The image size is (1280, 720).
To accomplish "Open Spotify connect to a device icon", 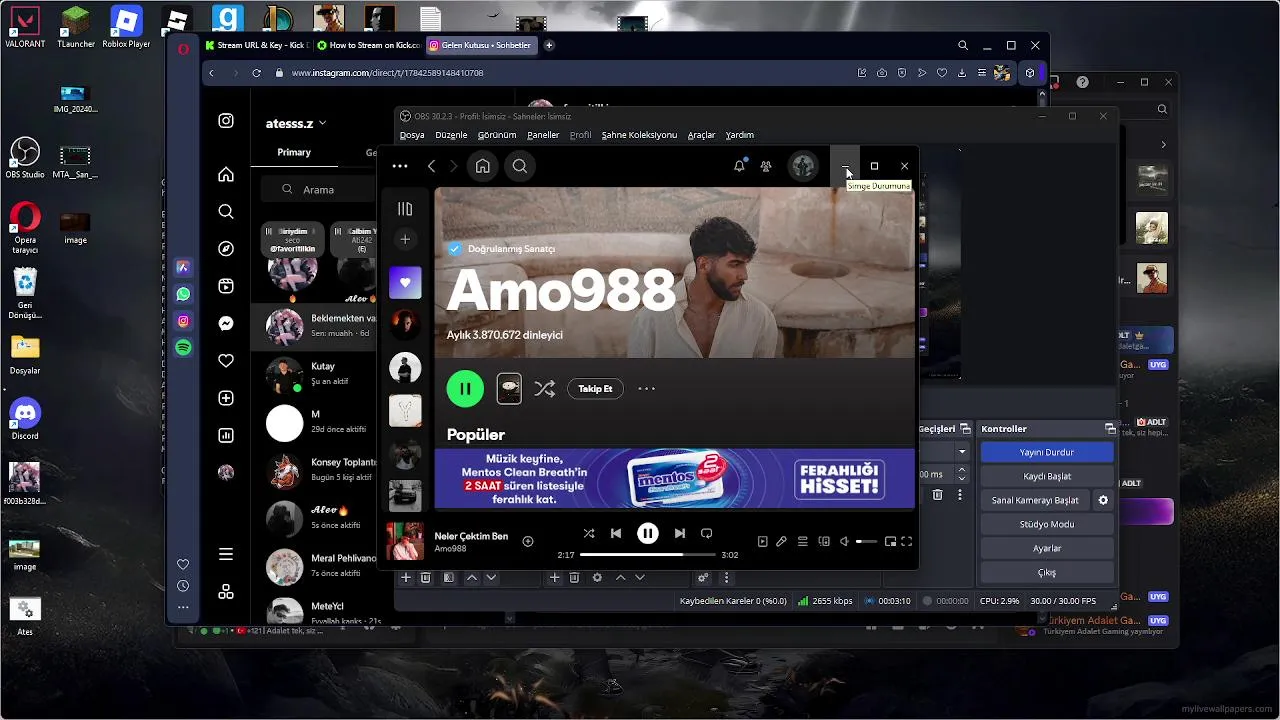I will (x=824, y=542).
